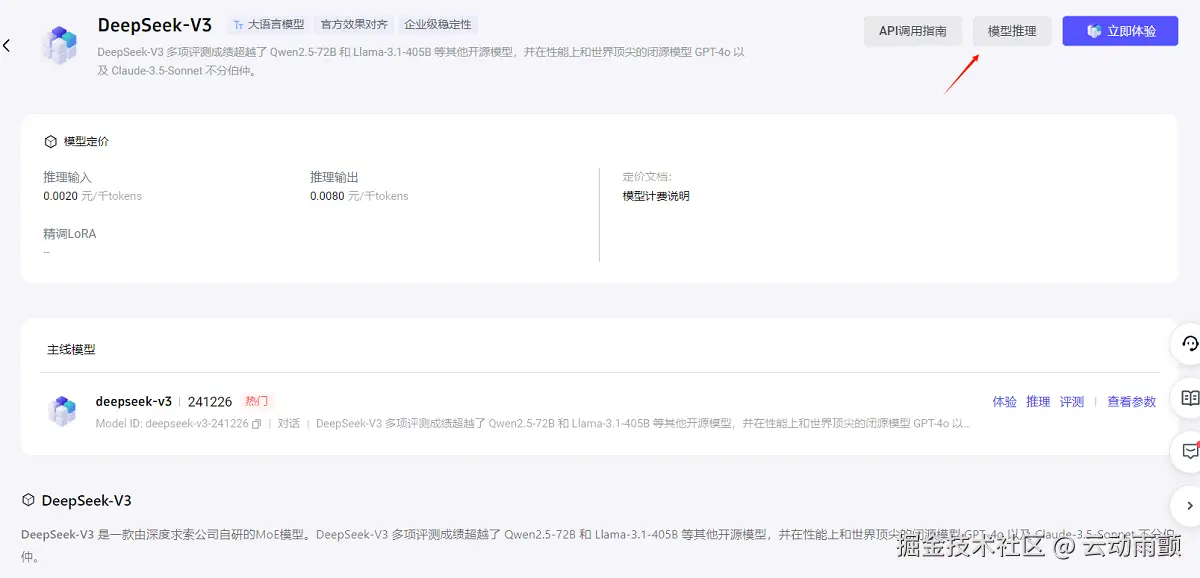
Task: Click the model pricing hexagon icon
Action: 50,142
